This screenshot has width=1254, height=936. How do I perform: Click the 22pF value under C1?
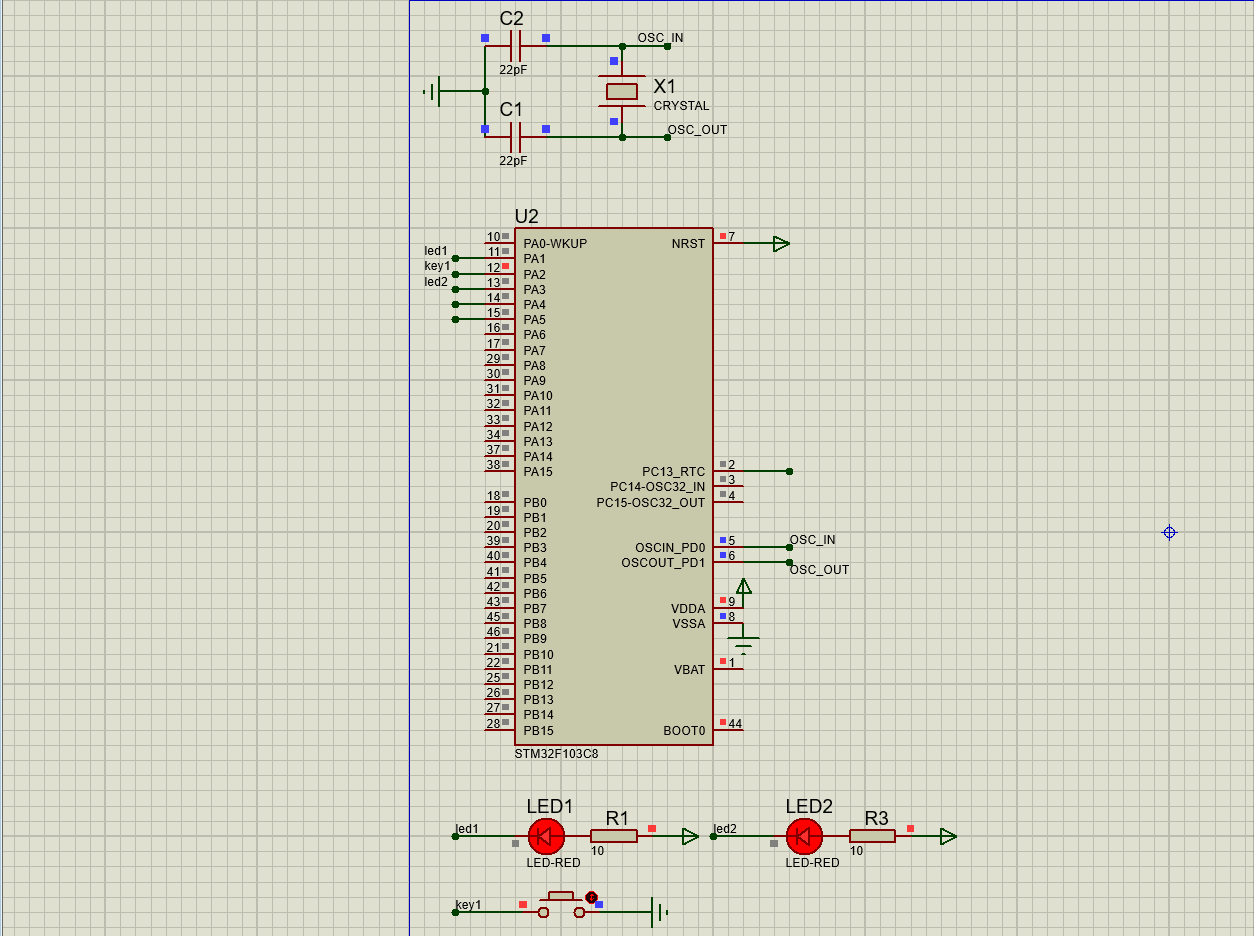pyautogui.click(x=513, y=161)
